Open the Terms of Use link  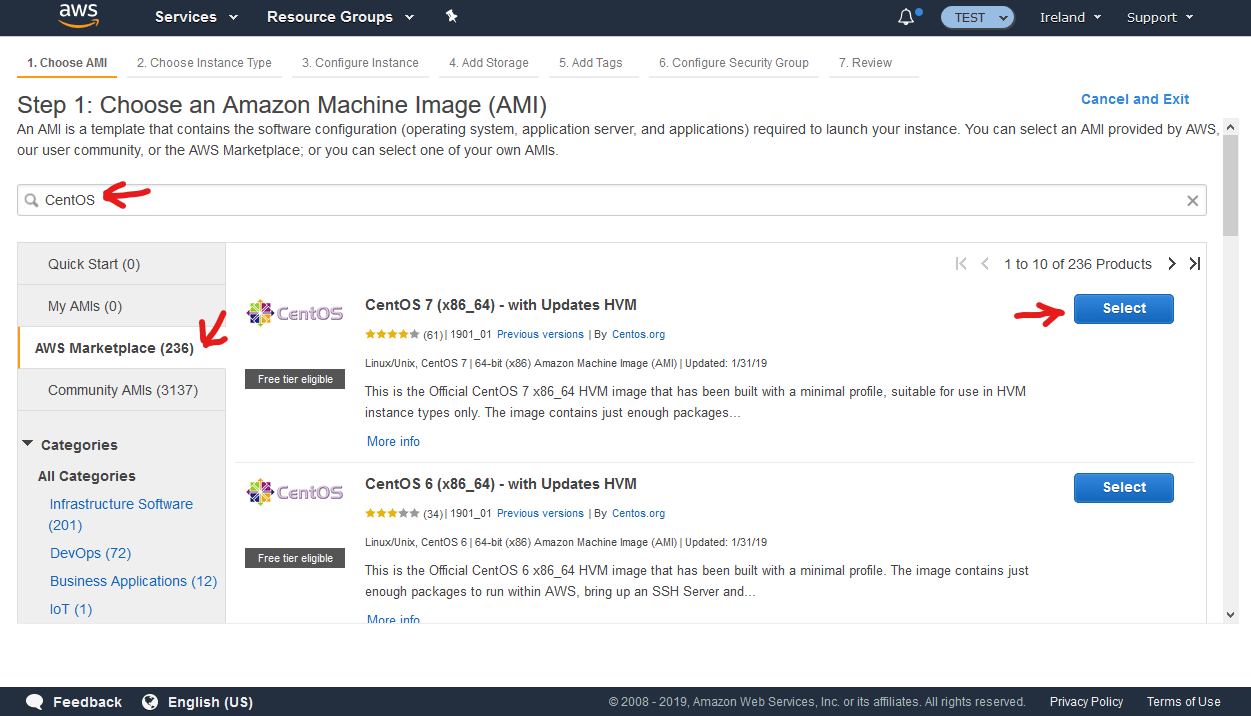[1183, 702]
